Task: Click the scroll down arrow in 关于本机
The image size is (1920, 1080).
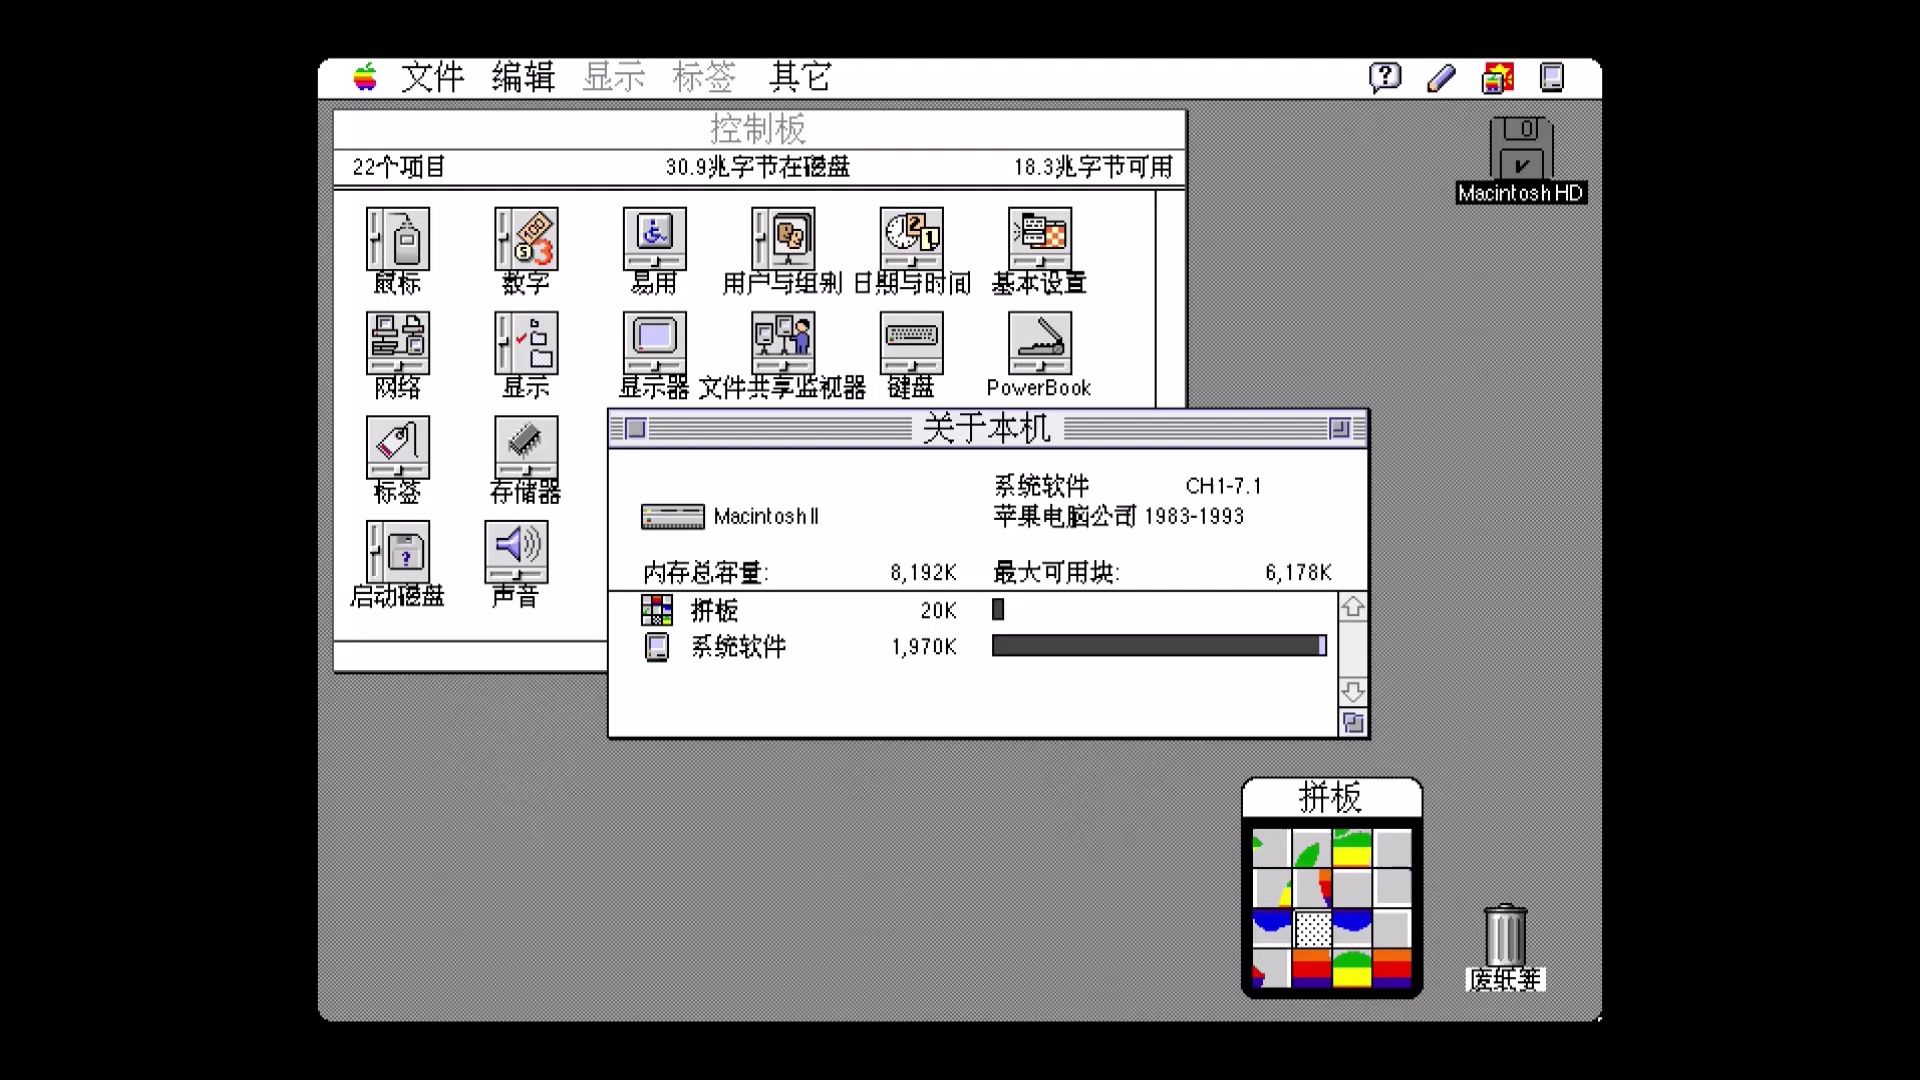Action: (1352, 690)
